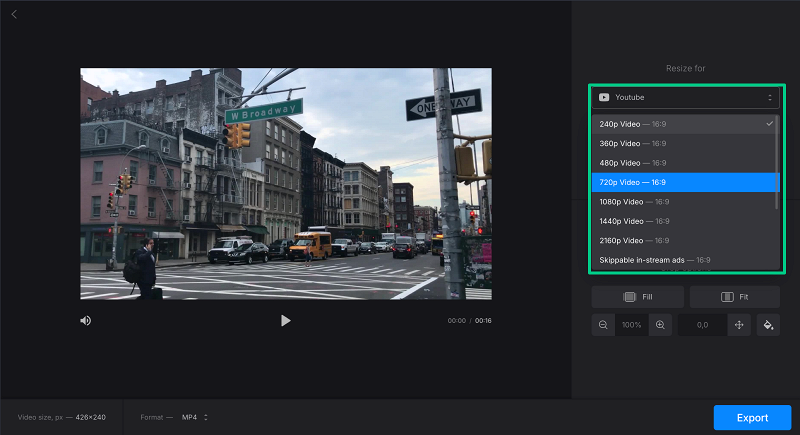Viewport: 800px width, 435px height.
Task: Select 240p Video option
Action: [x=684, y=124]
